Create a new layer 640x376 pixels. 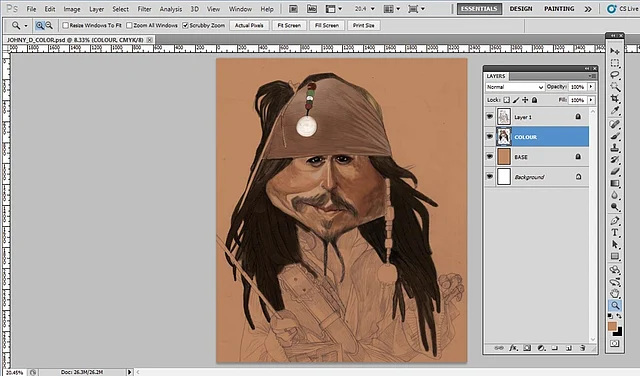(569, 348)
